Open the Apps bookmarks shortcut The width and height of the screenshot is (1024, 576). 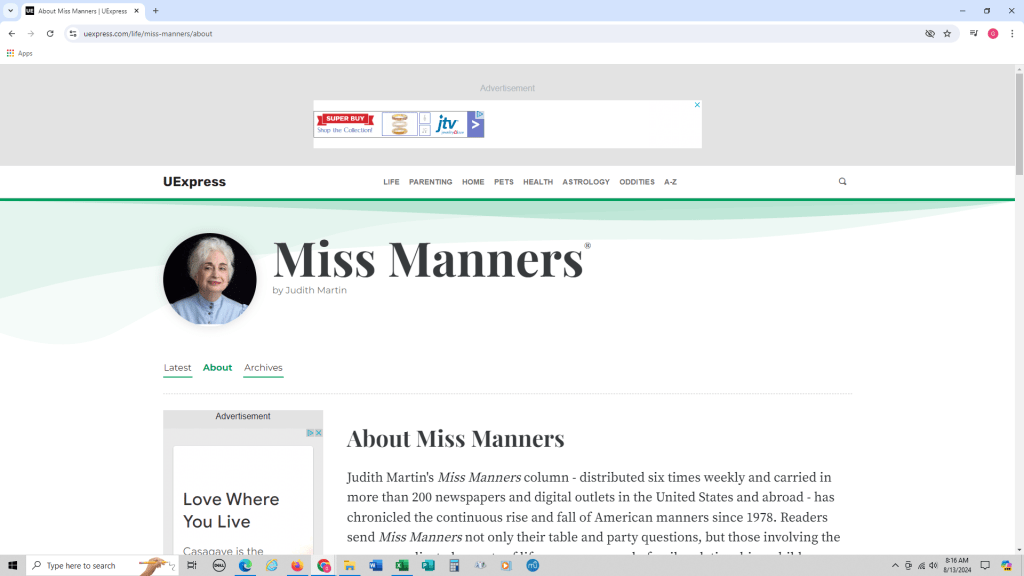19,53
